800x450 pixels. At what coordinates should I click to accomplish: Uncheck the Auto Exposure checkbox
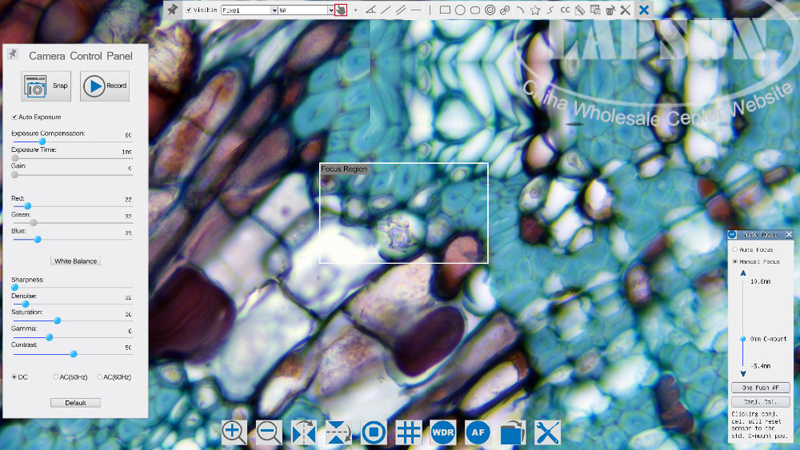coord(14,117)
